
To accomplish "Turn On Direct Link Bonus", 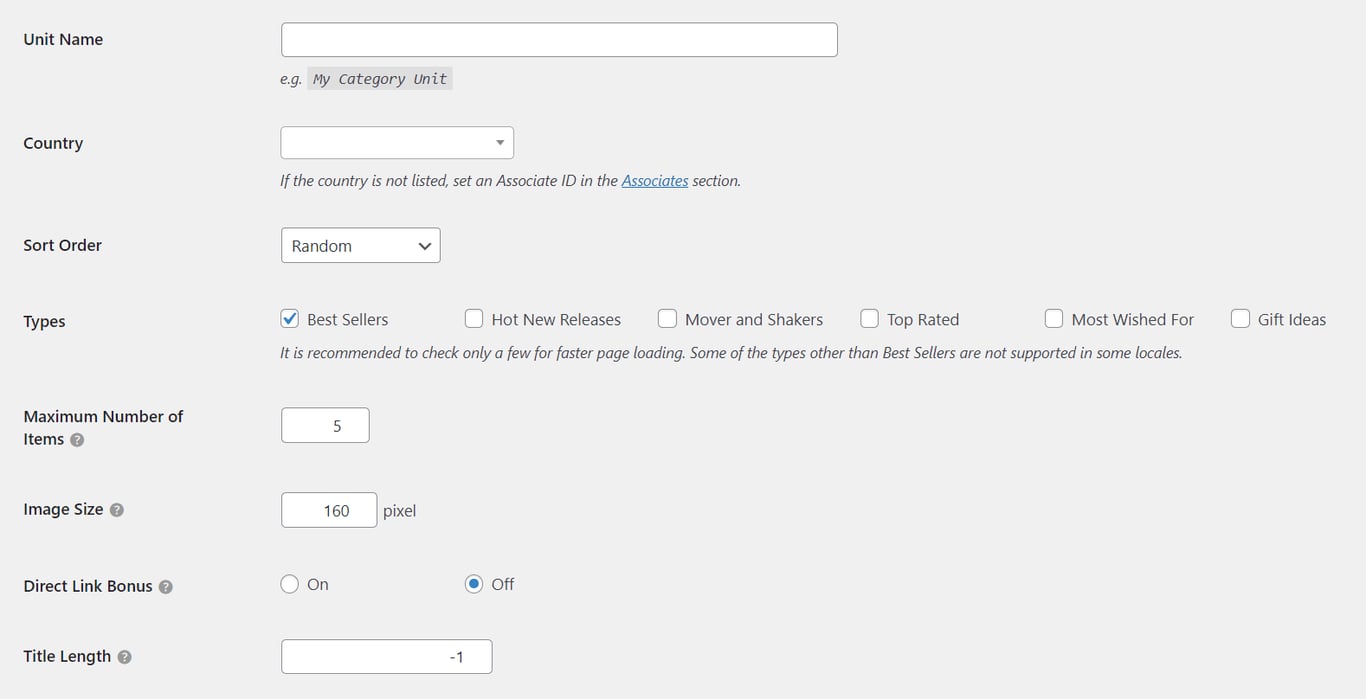I will [289, 583].
